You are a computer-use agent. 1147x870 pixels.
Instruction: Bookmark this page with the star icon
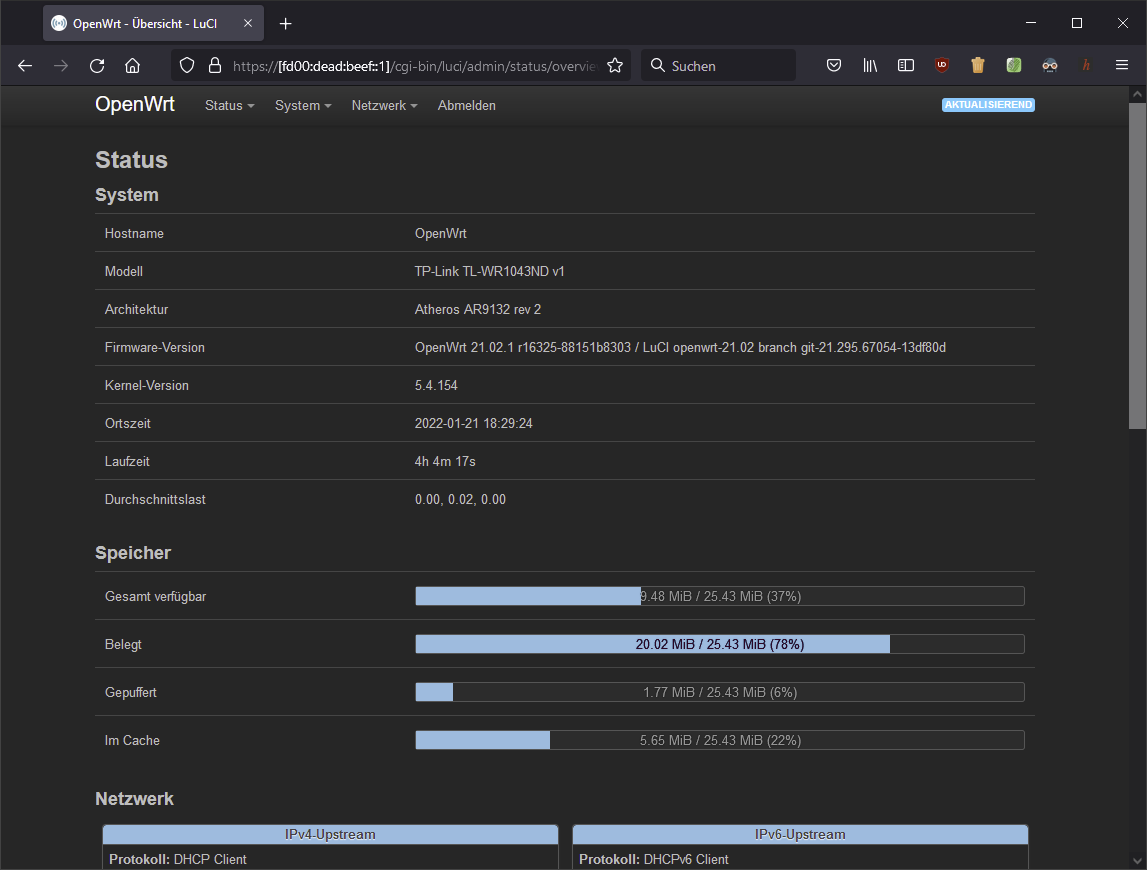point(615,66)
